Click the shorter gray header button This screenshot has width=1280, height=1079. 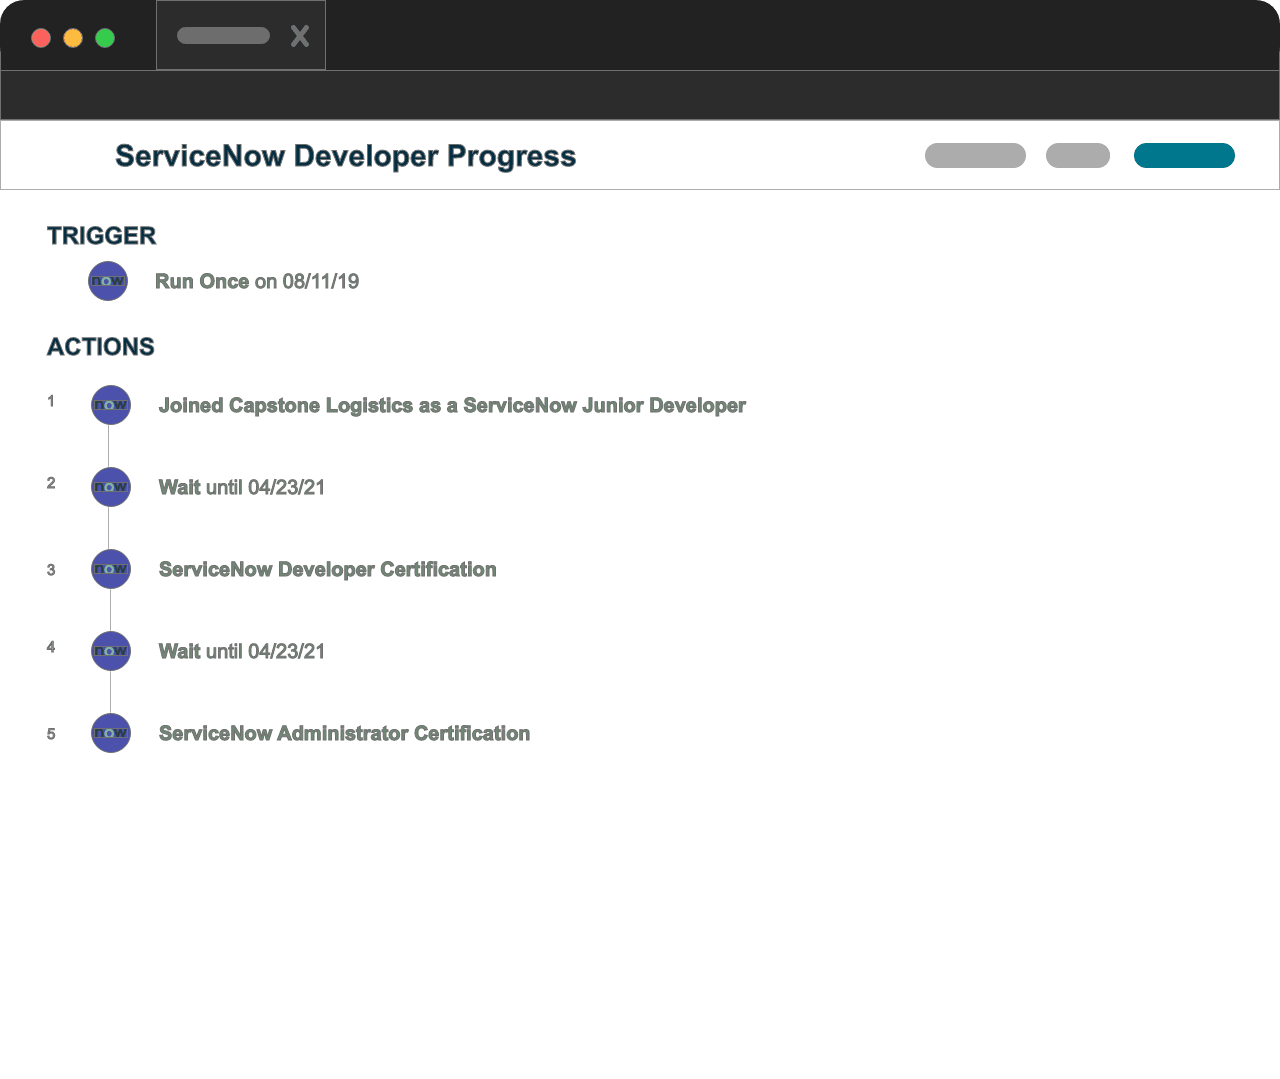click(1077, 156)
